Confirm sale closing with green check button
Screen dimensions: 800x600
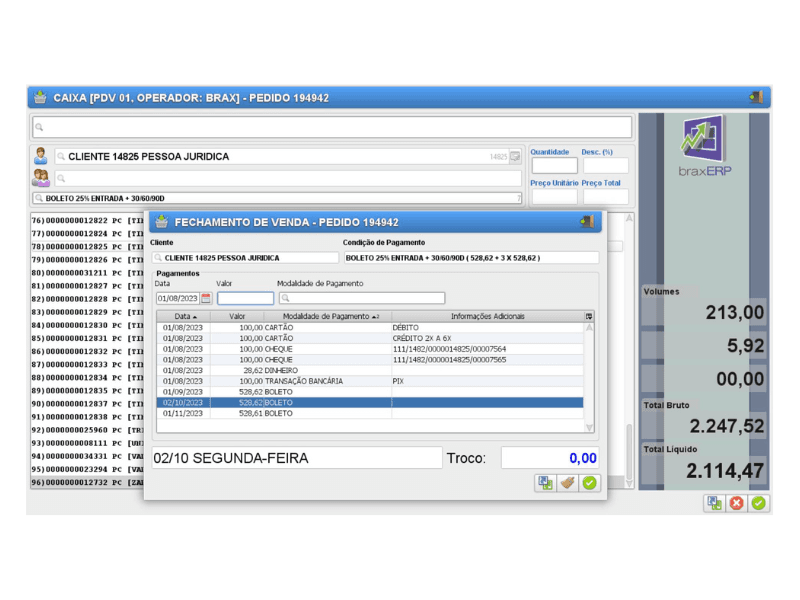click(x=589, y=483)
